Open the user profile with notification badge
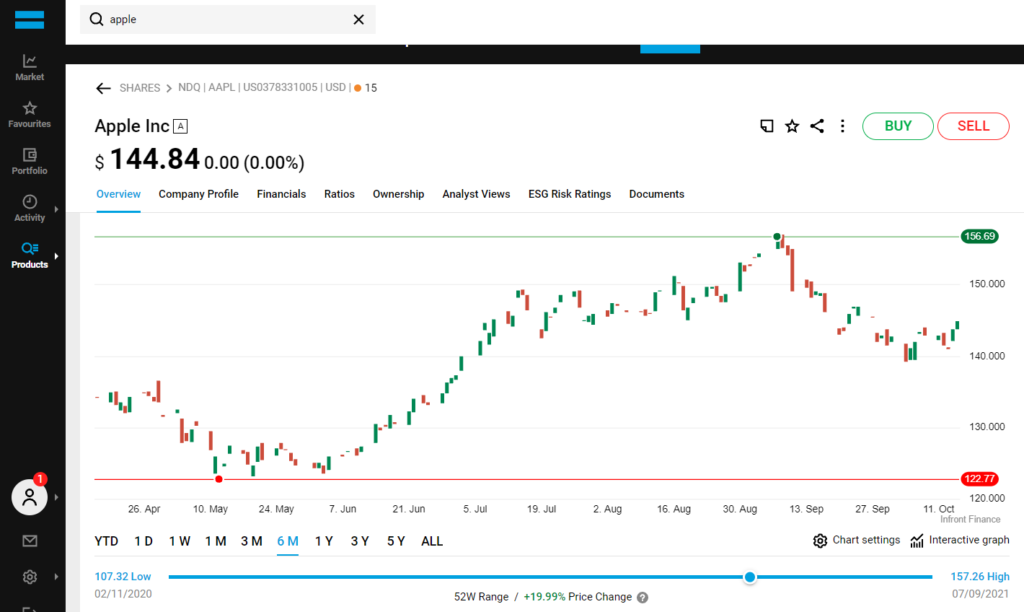This screenshot has width=1024, height=612. pos(30,496)
